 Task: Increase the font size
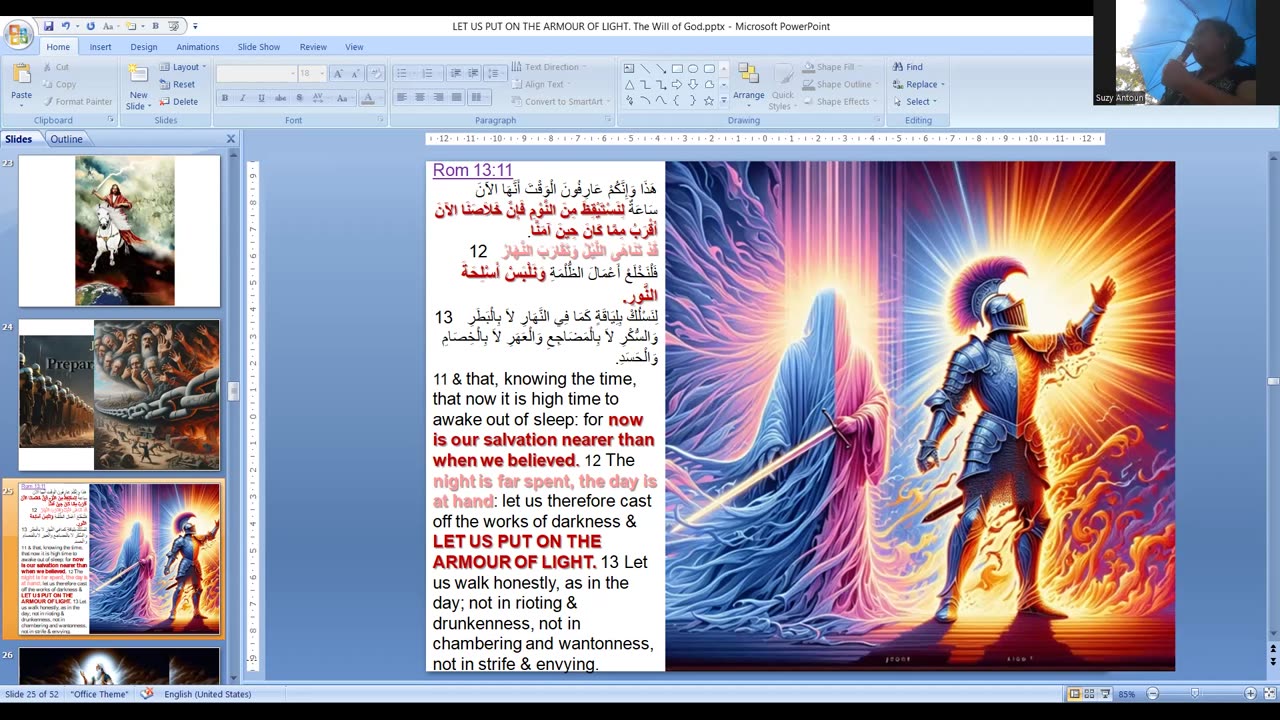(x=338, y=74)
